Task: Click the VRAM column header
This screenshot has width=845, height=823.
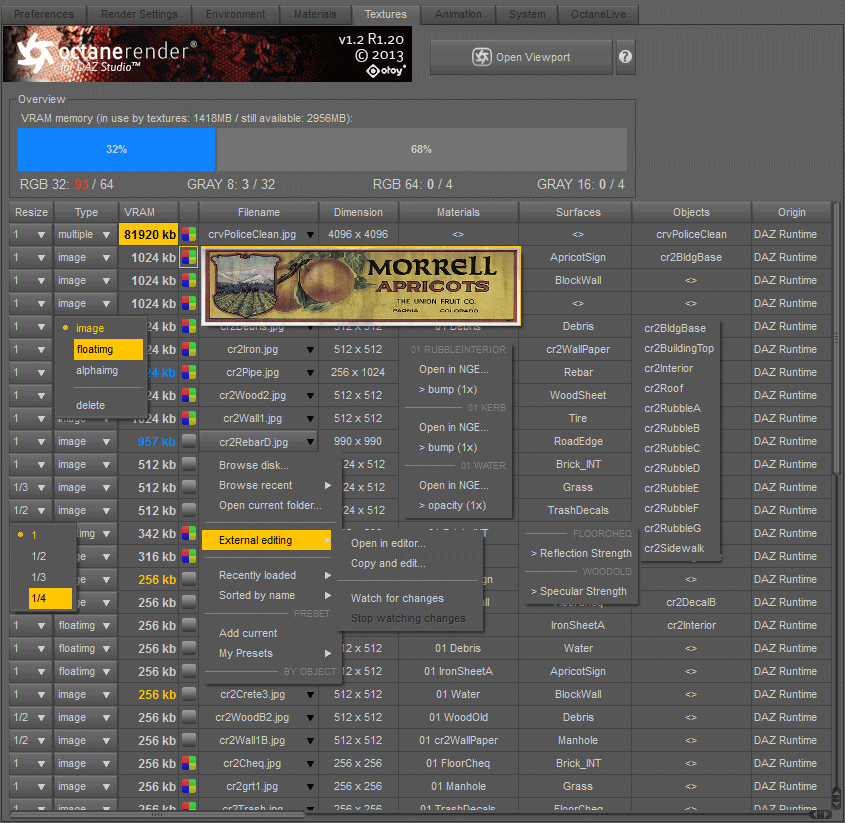Action: [148, 212]
